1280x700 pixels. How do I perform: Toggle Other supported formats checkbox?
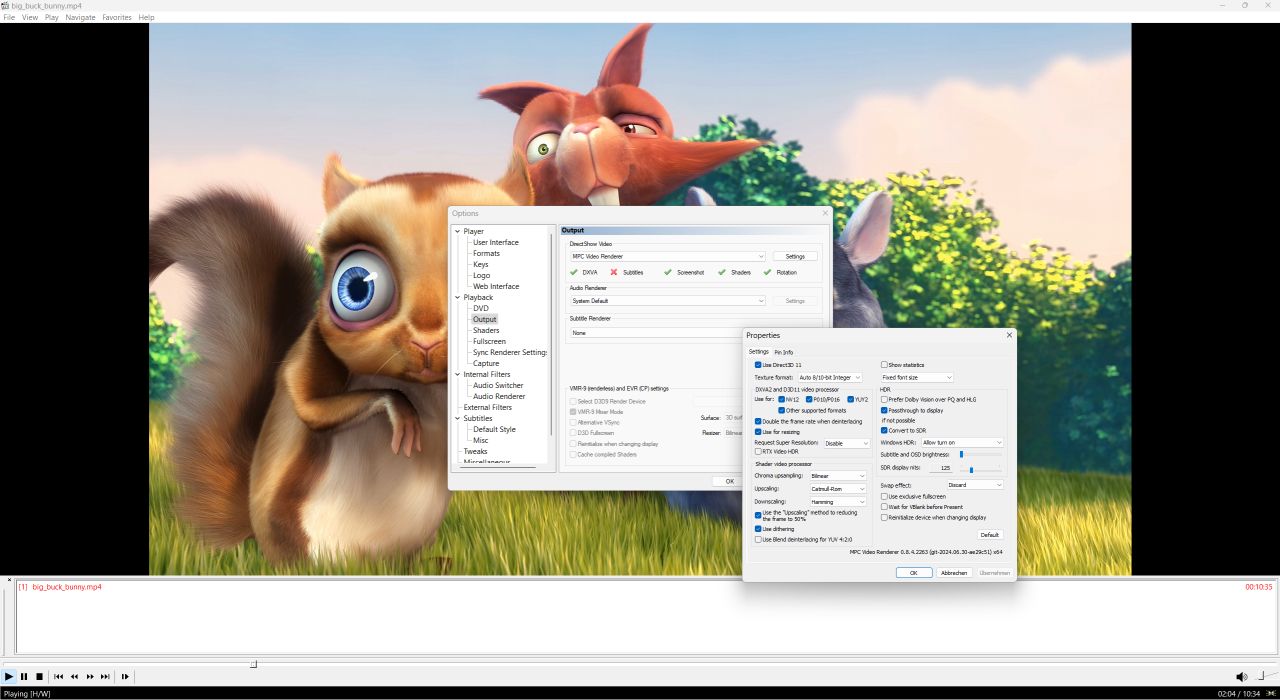tap(782, 410)
